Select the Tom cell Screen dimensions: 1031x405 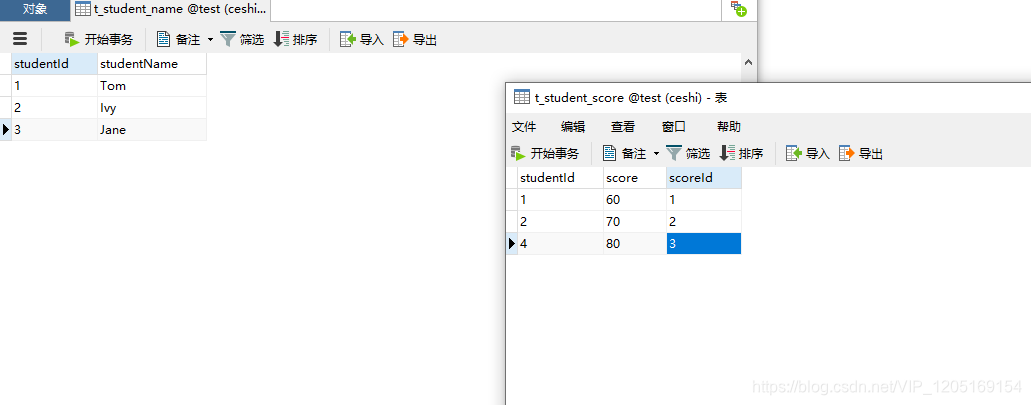tap(152, 85)
